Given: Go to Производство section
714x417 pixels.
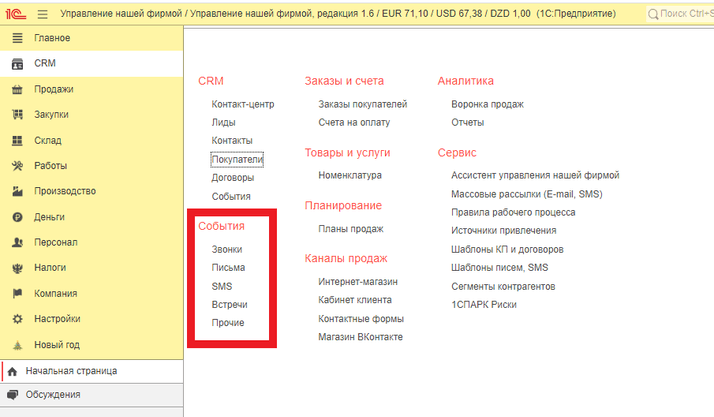Looking at the screenshot, I should (65, 191).
